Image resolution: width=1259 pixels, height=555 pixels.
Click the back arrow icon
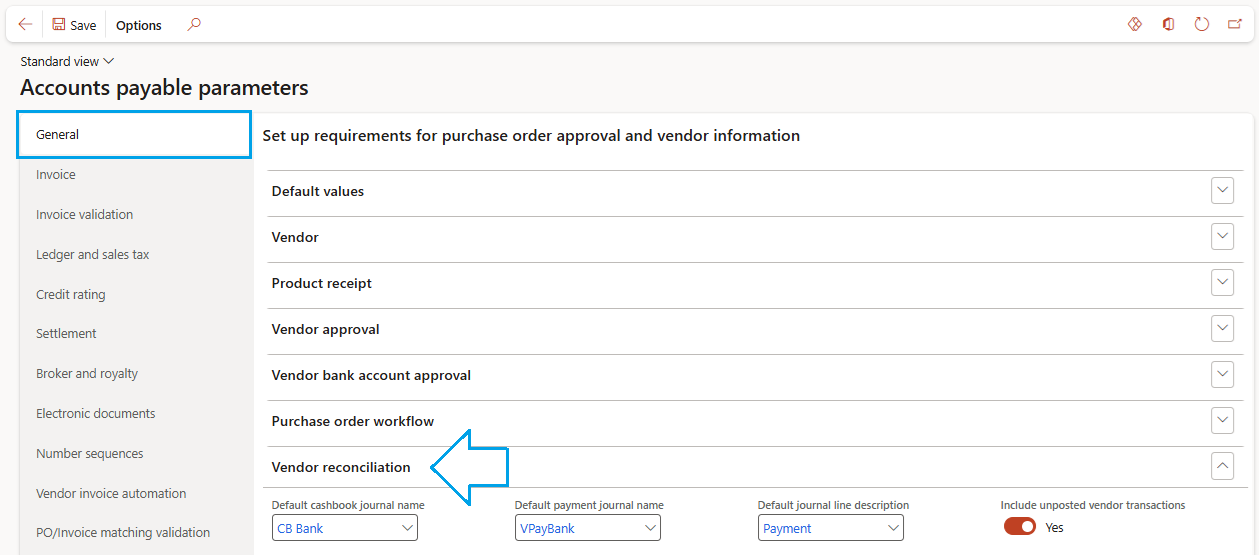(x=25, y=24)
